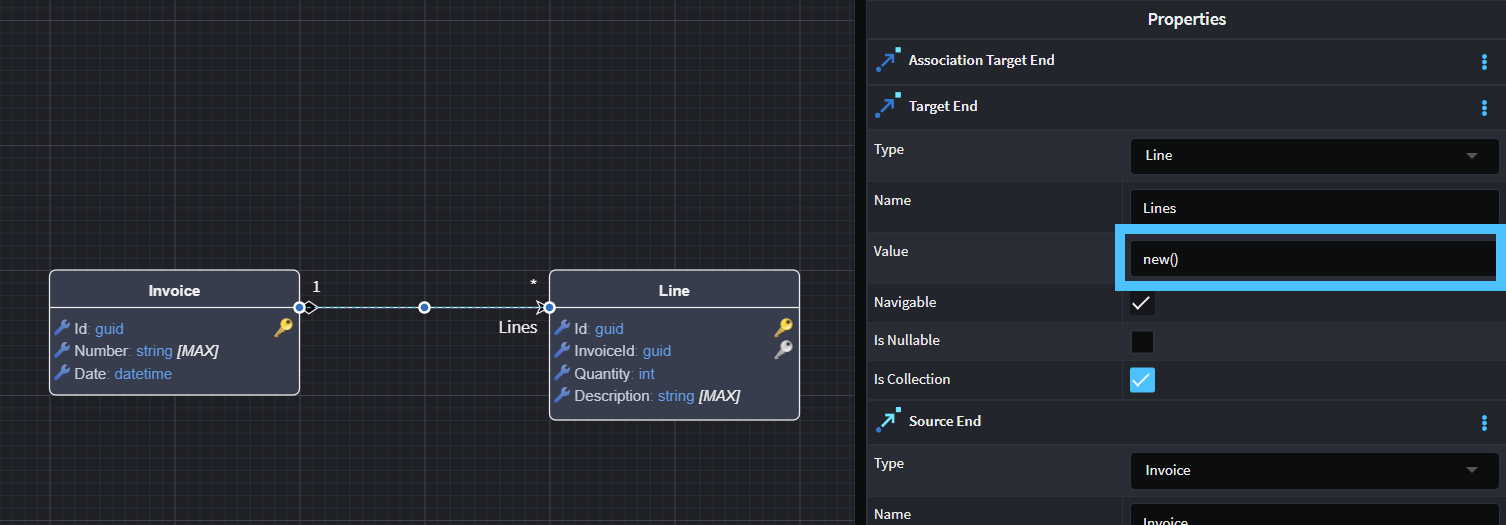
Task: Click the Value field containing new()
Action: pyautogui.click(x=1310, y=259)
